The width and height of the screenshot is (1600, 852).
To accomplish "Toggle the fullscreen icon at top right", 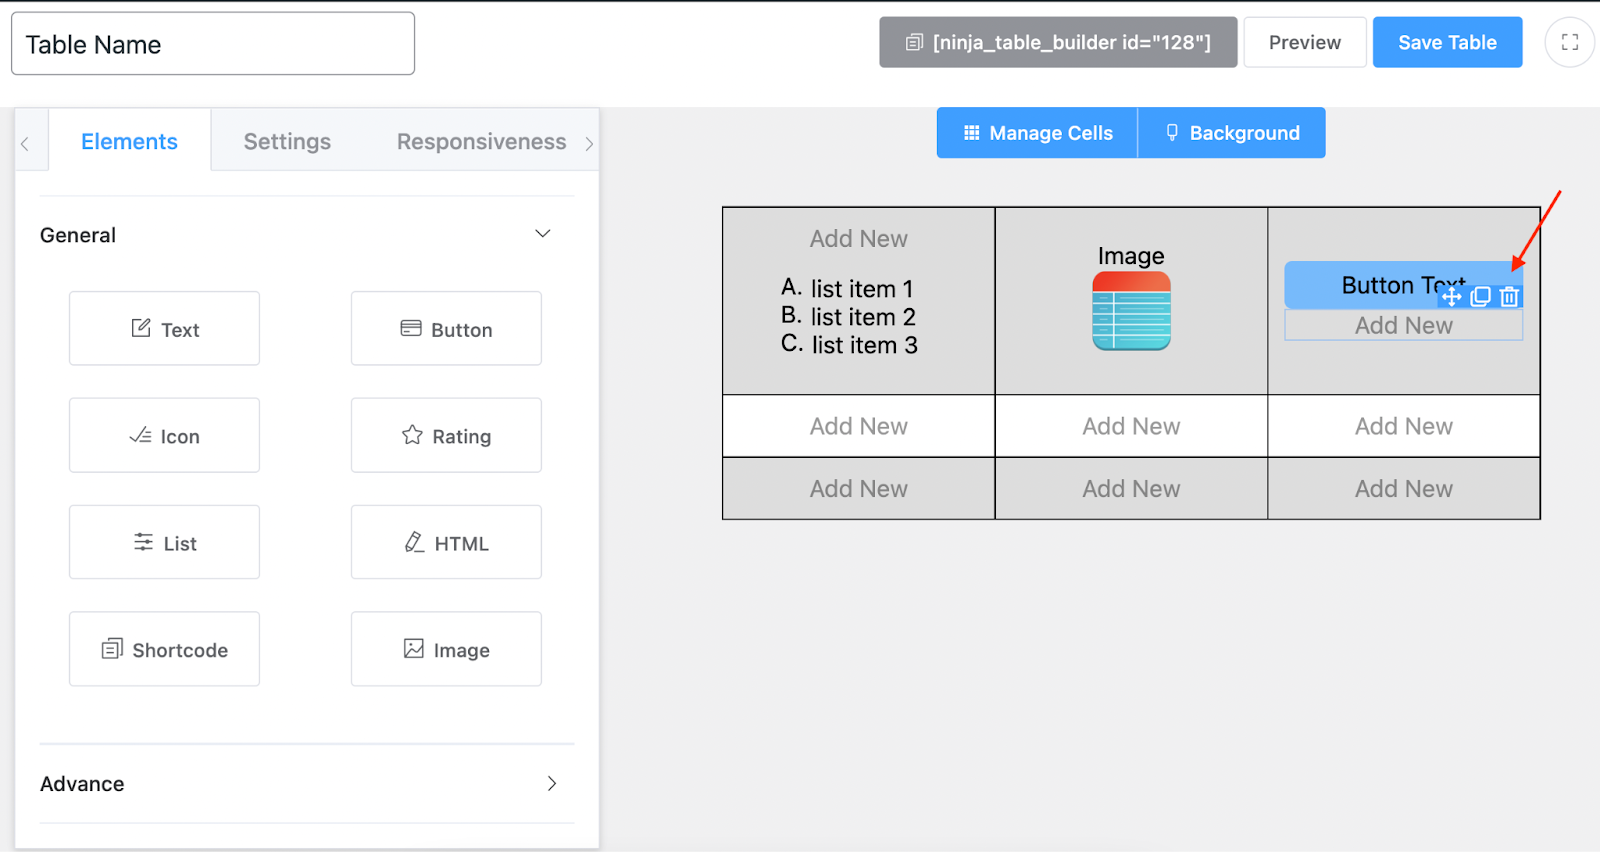I will pyautogui.click(x=1569, y=42).
